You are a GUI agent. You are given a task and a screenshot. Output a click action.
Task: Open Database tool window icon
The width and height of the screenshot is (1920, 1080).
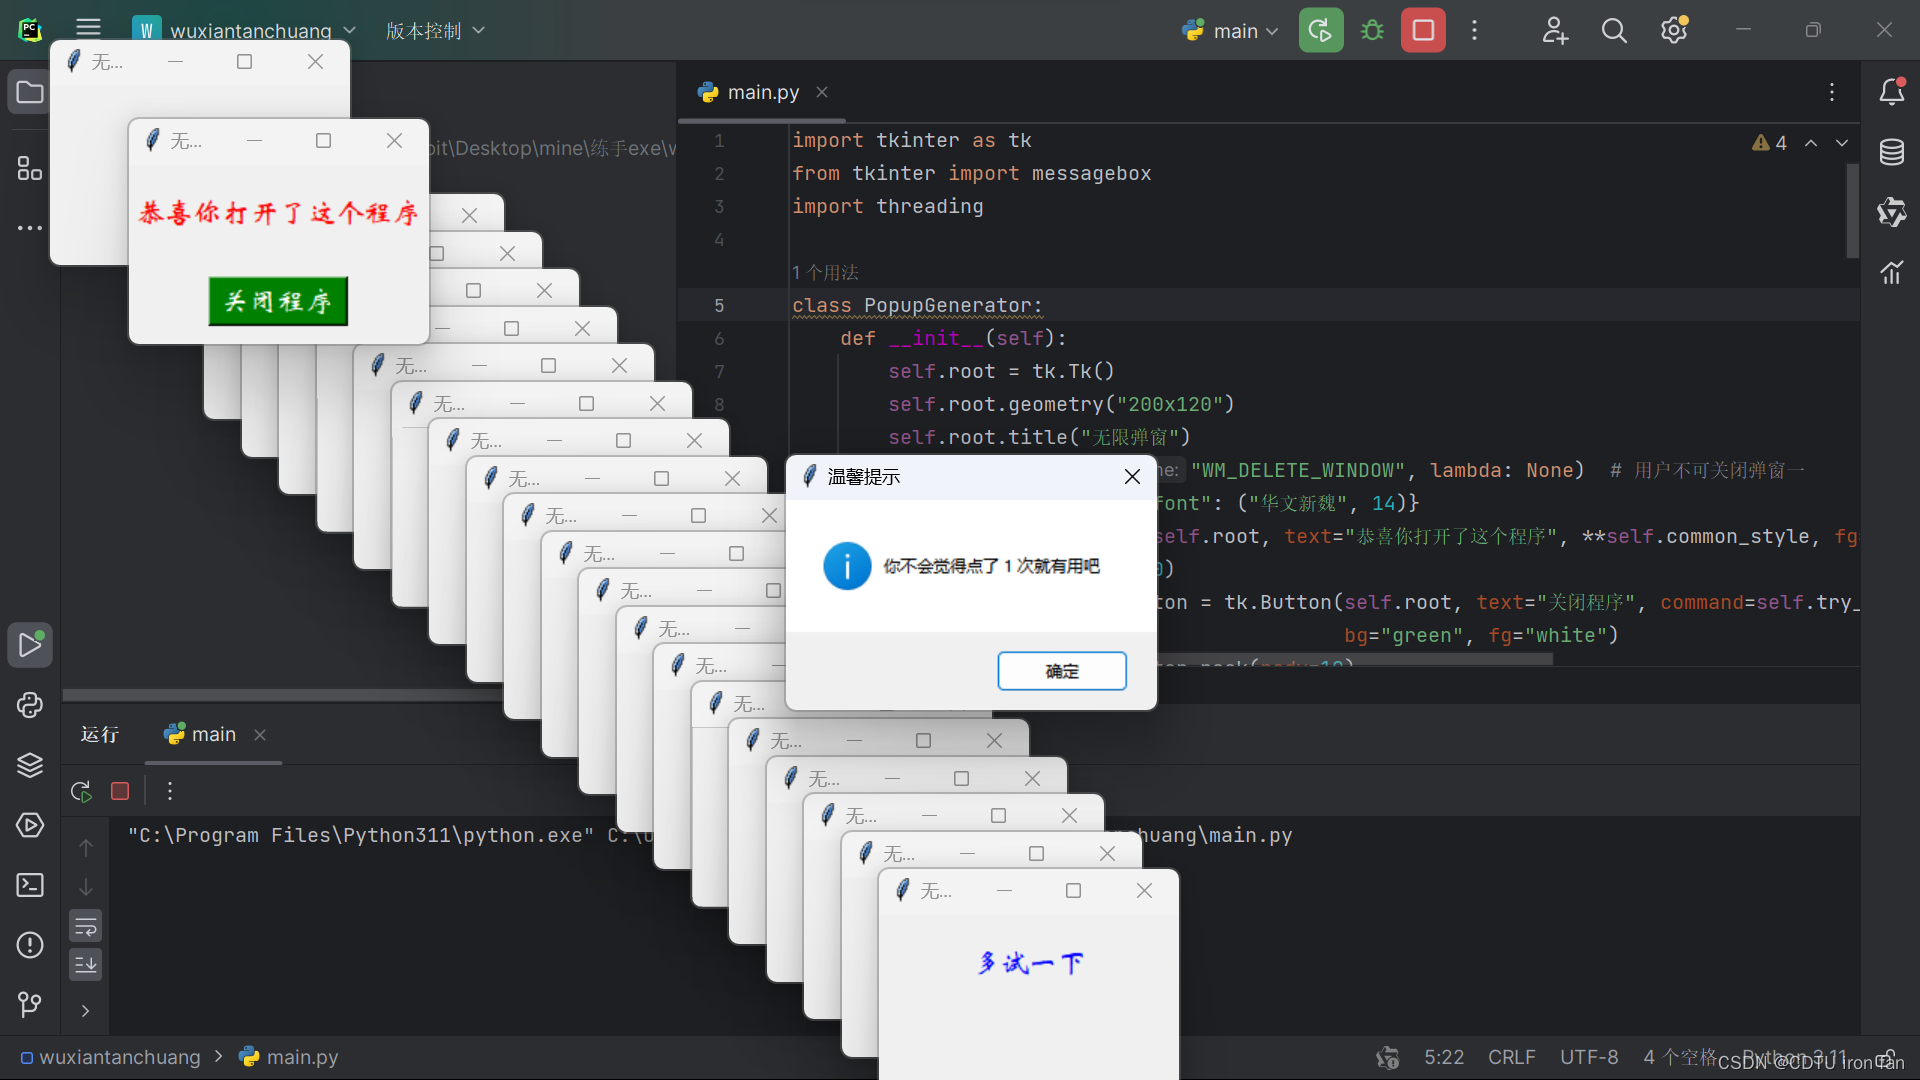pyautogui.click(x=1891, y=152)
